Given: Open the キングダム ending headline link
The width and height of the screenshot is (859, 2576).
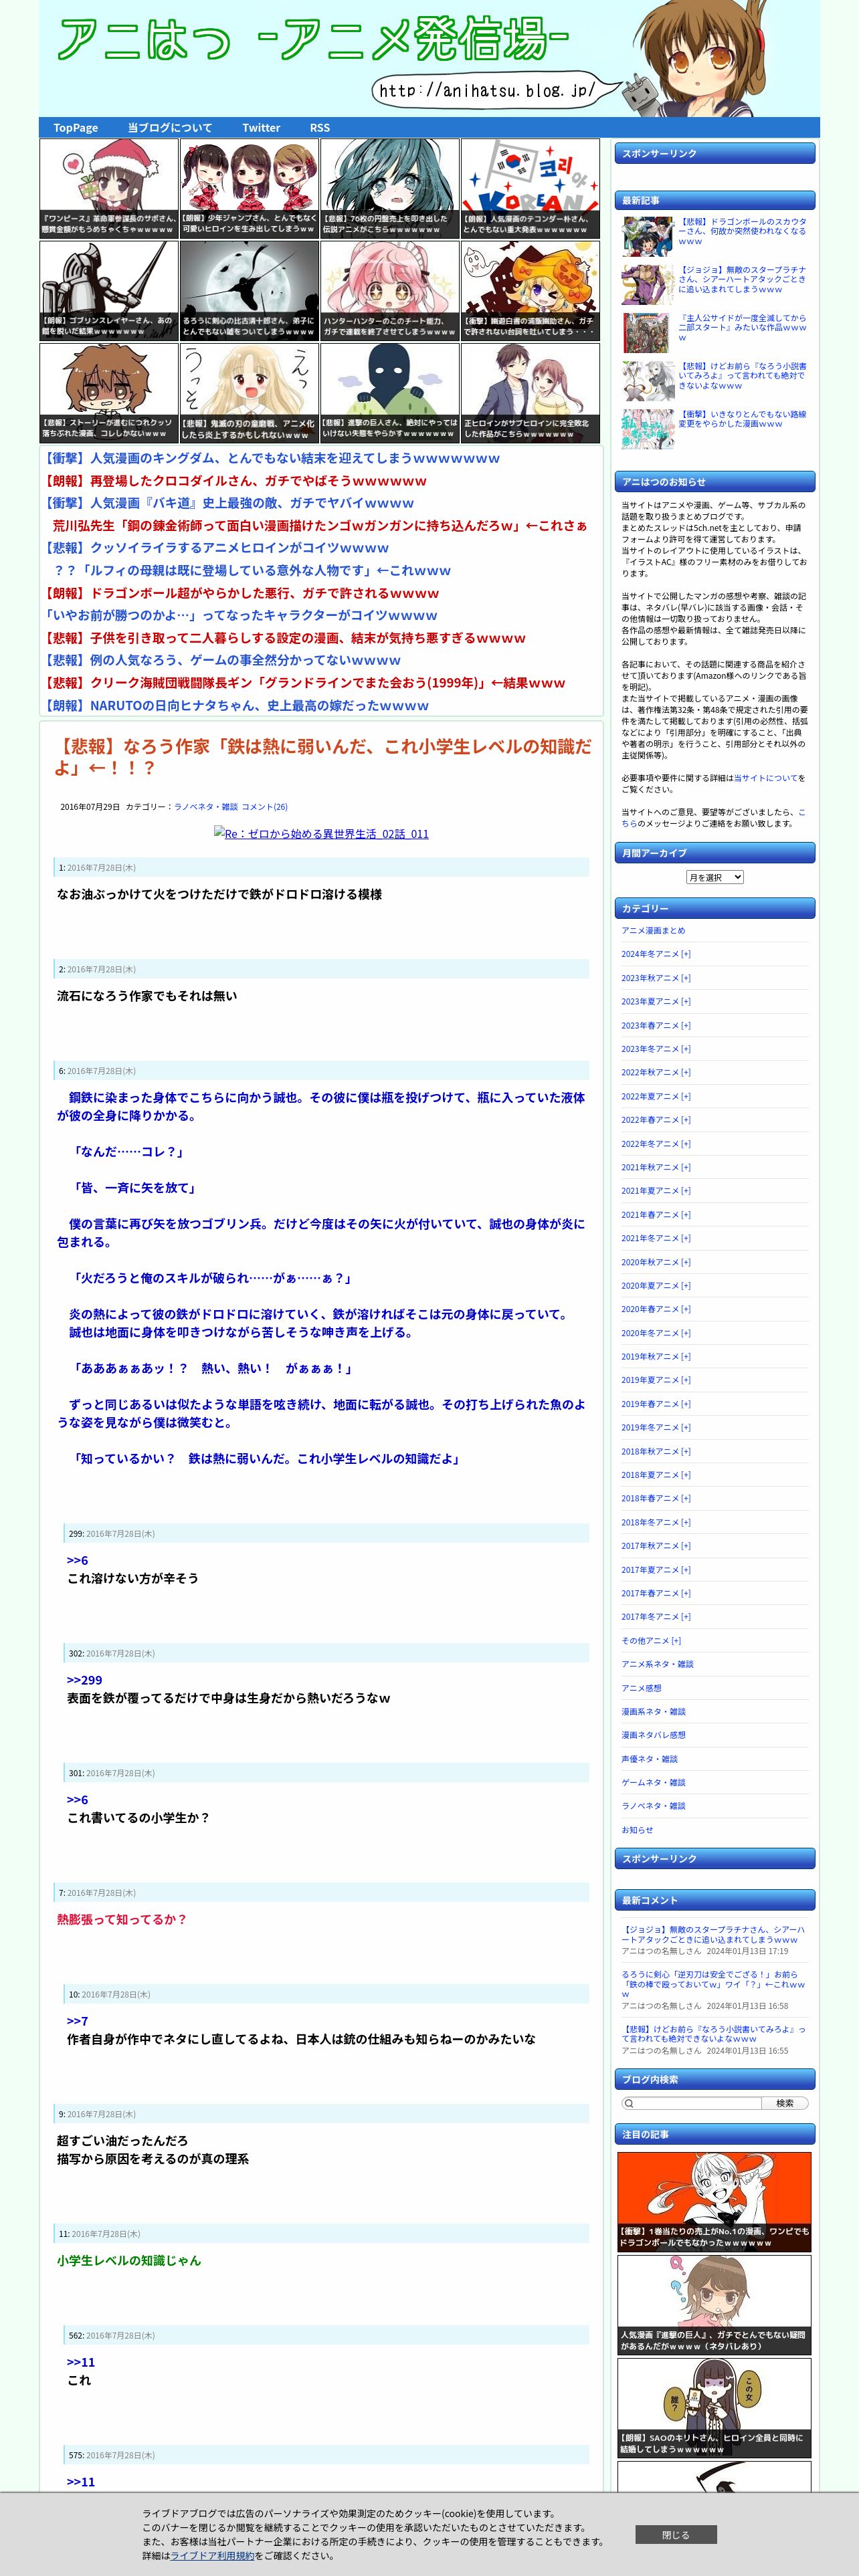Looking at the screenshot, I should pyautogui.click(x=271, y=458).
